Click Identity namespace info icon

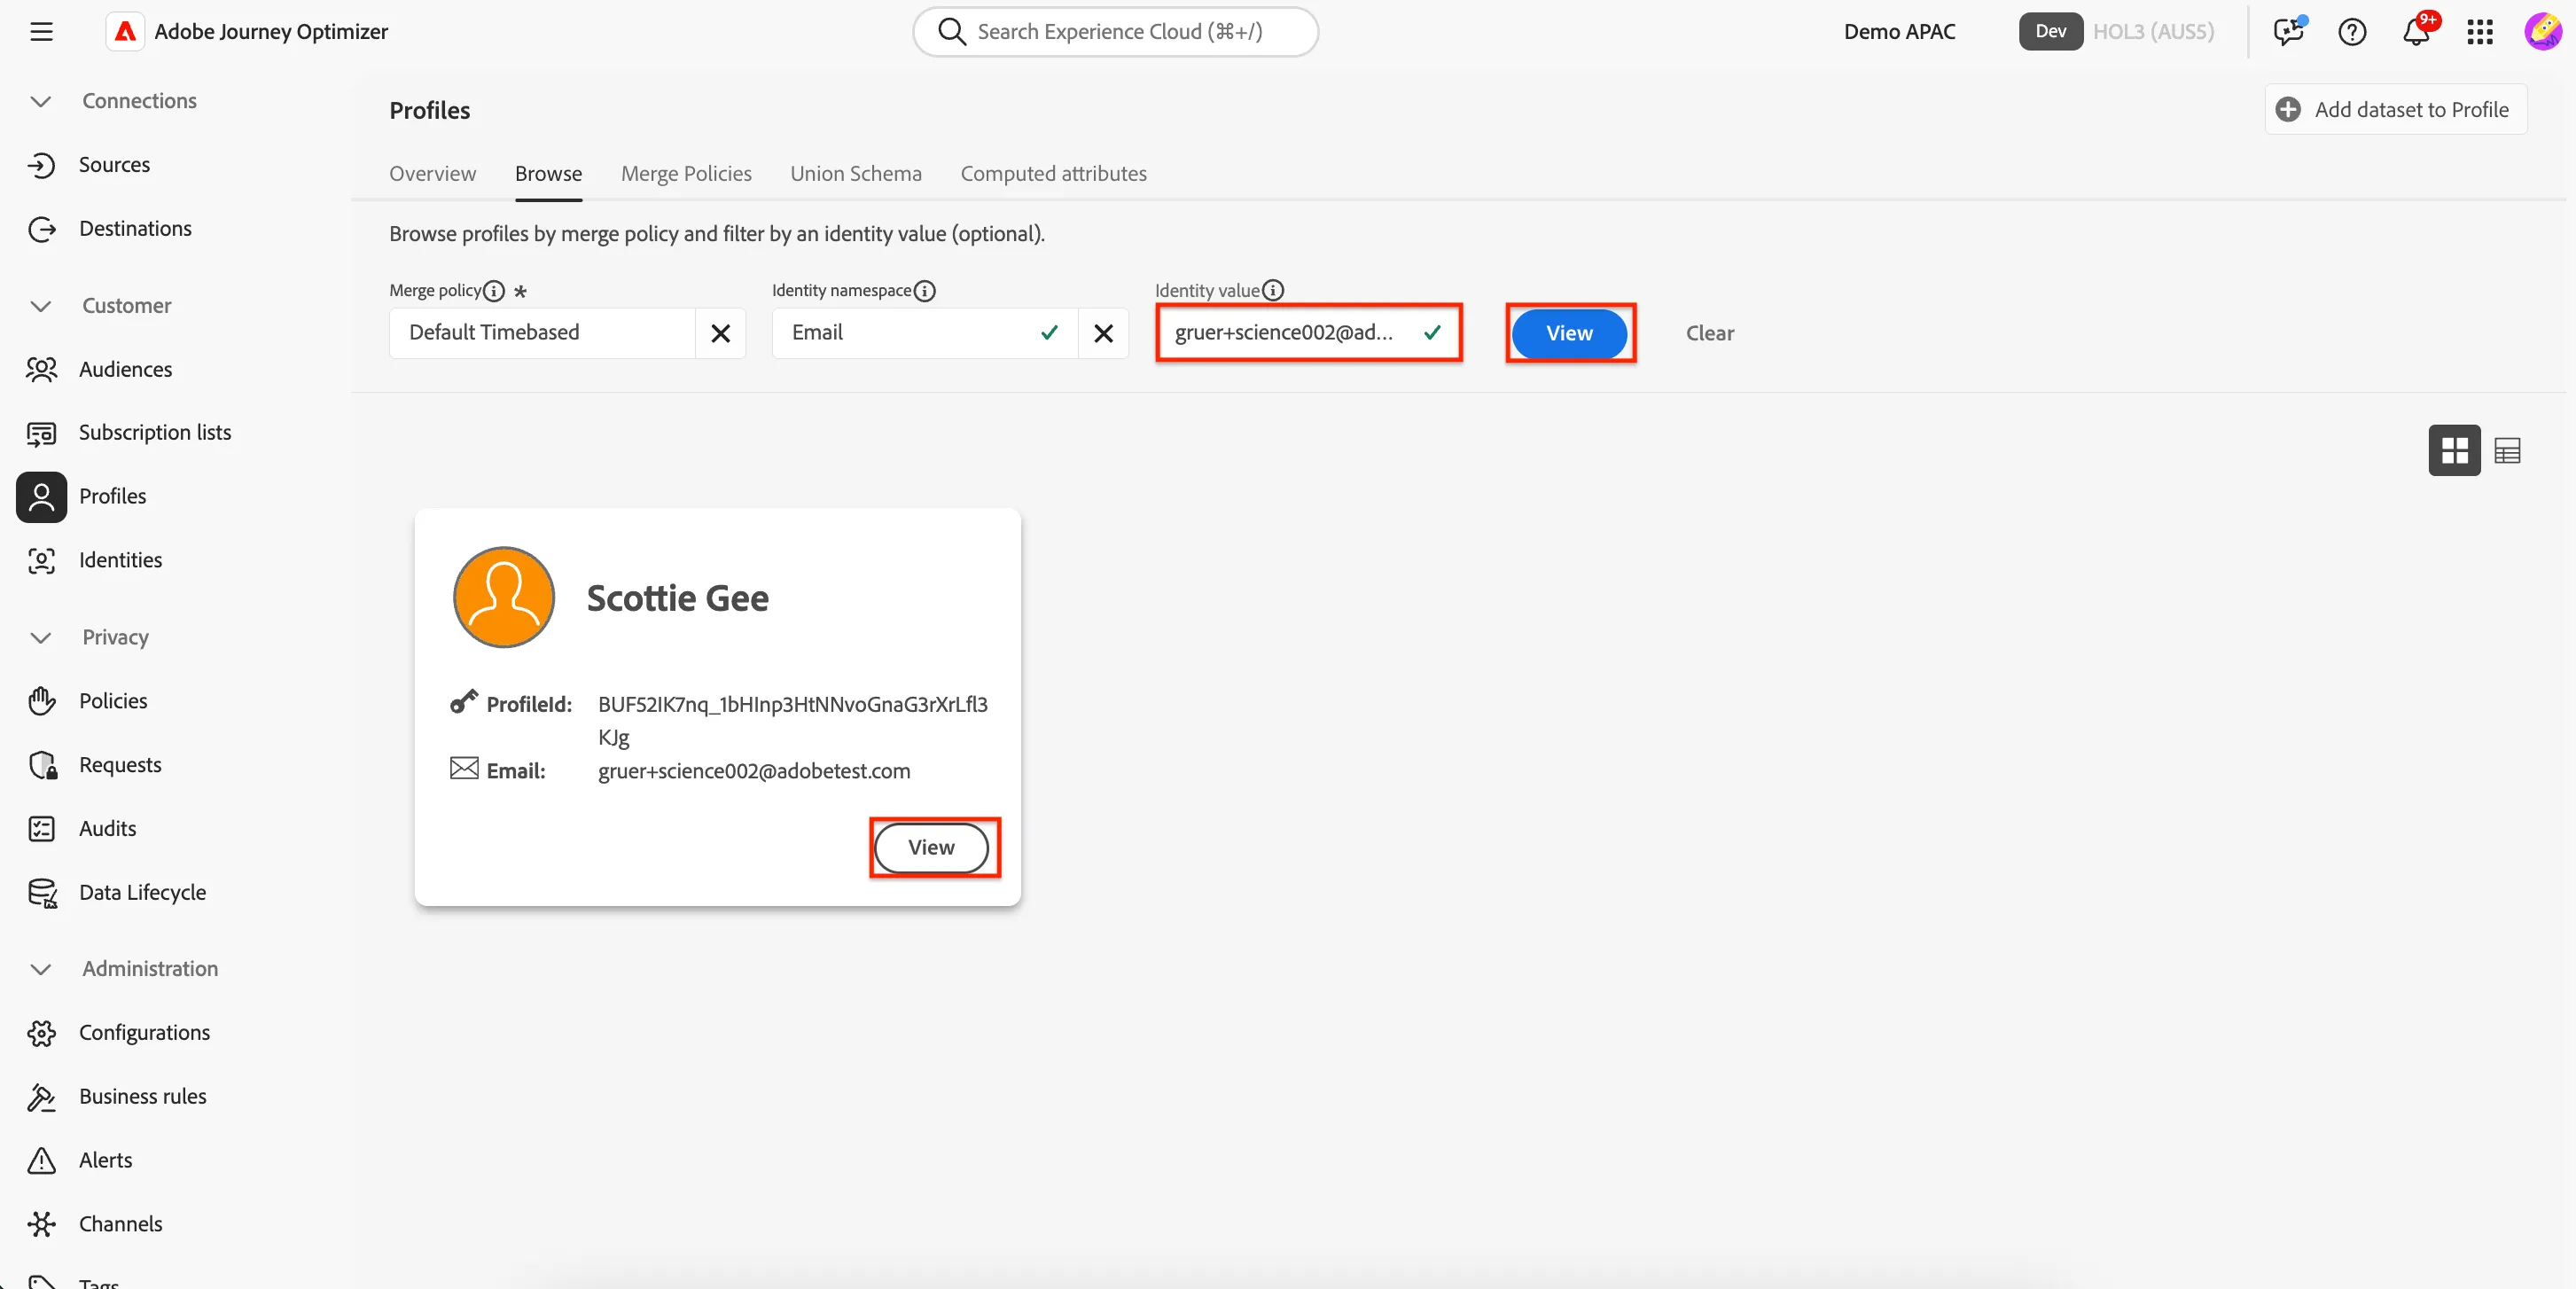(x=925, y=291)
